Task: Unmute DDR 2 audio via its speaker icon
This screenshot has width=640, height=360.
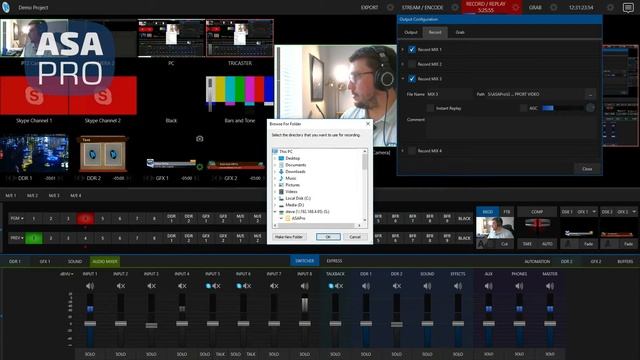Action: [x=396, y=286]
